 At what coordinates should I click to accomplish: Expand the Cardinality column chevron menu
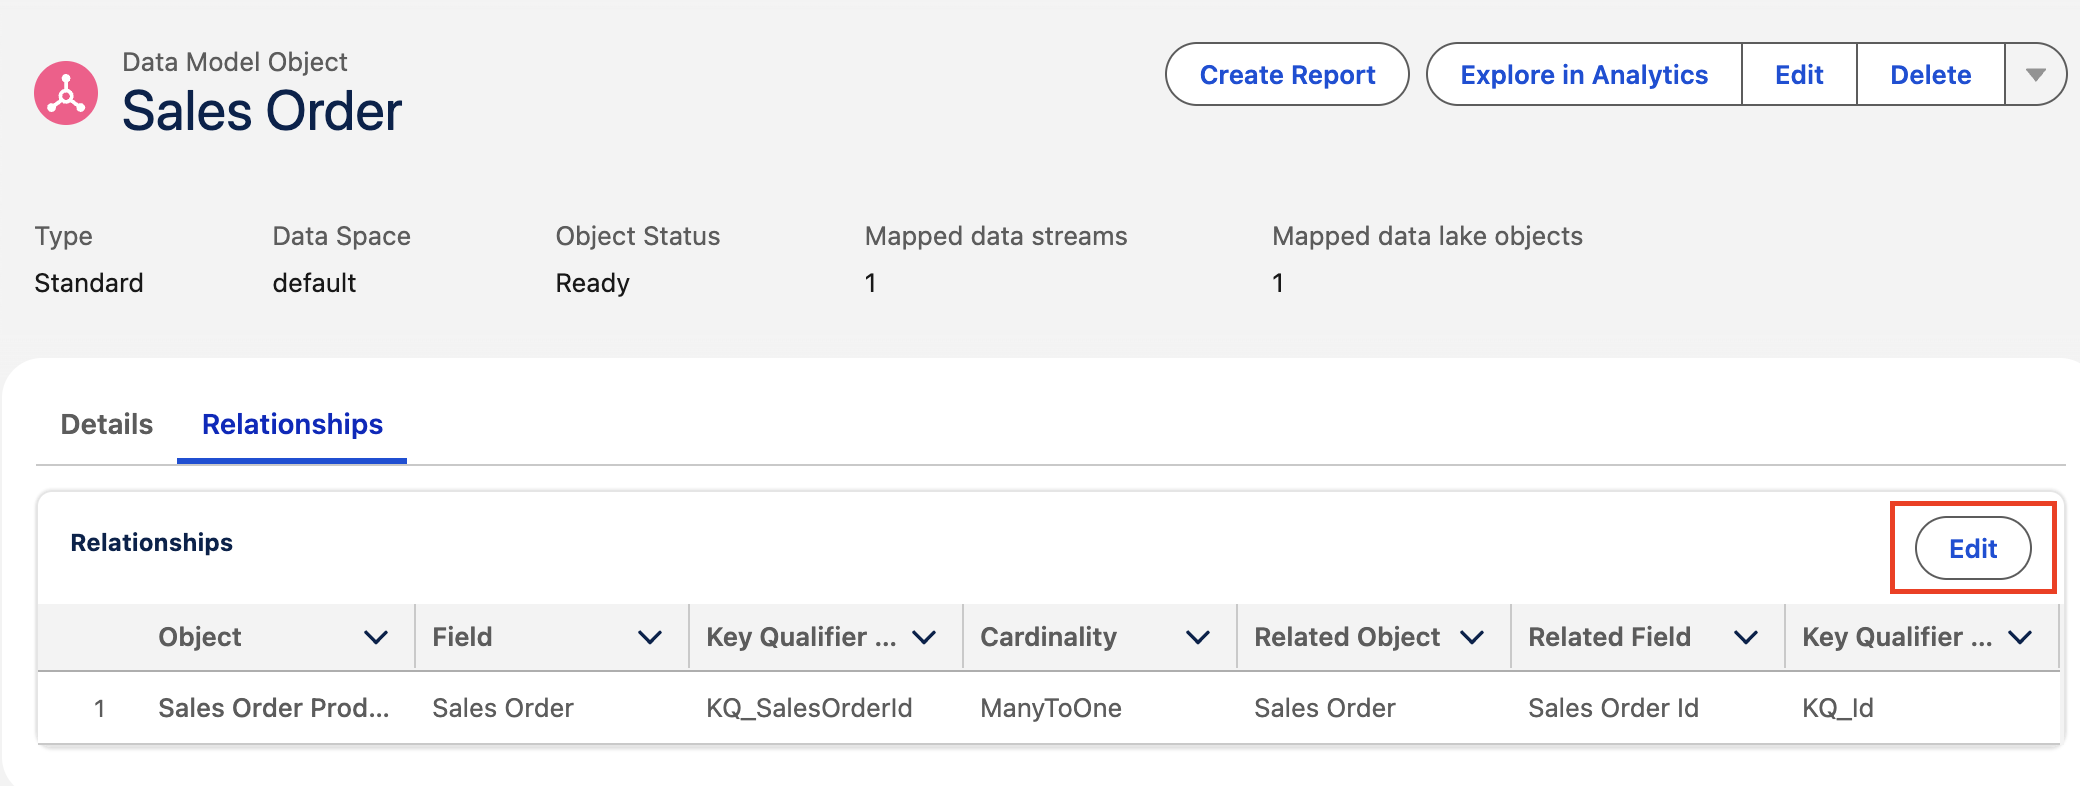tap(1198, 637)
